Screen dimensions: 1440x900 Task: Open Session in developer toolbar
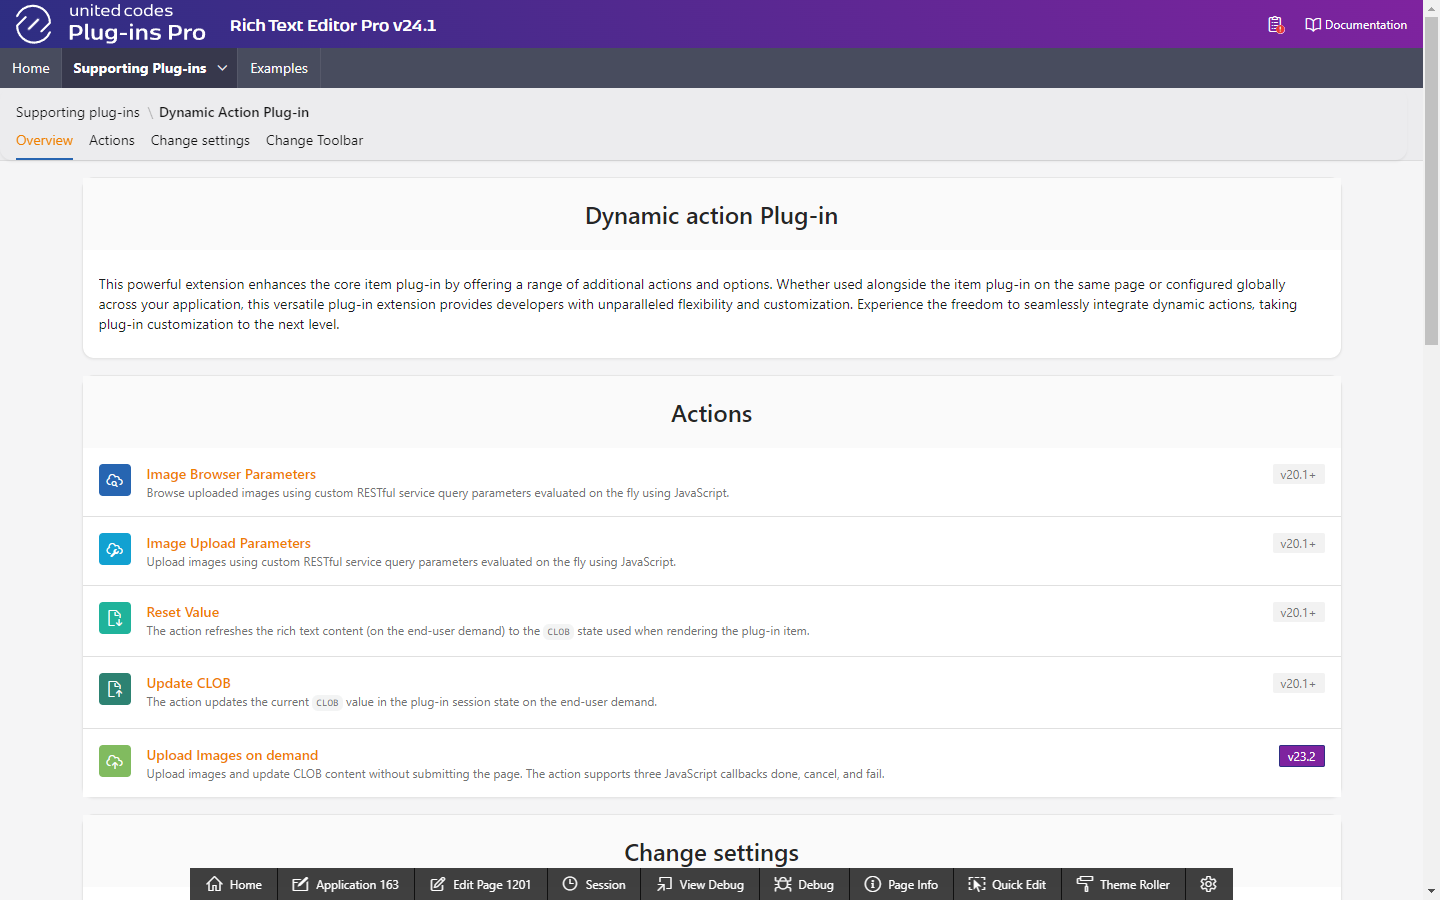tap(594, 884)
